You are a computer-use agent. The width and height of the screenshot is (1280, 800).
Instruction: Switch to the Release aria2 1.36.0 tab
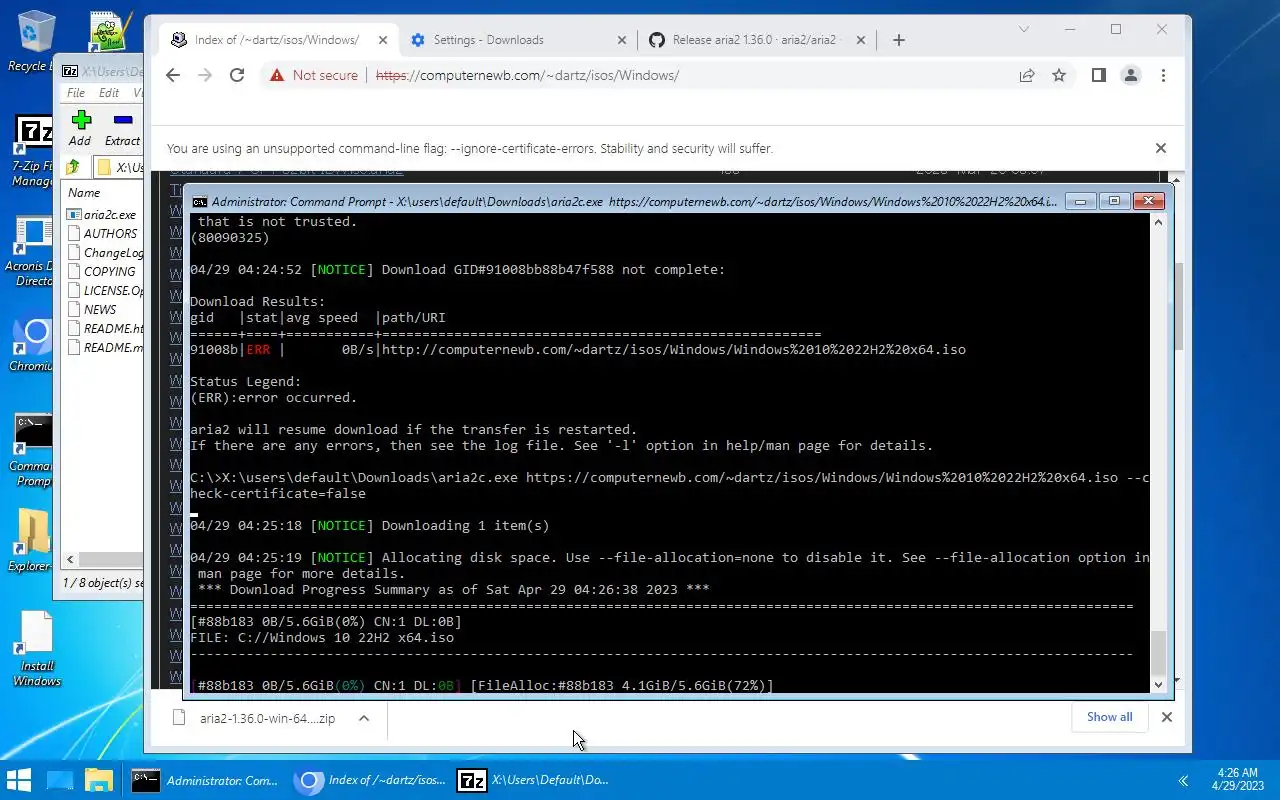(756, 40)
